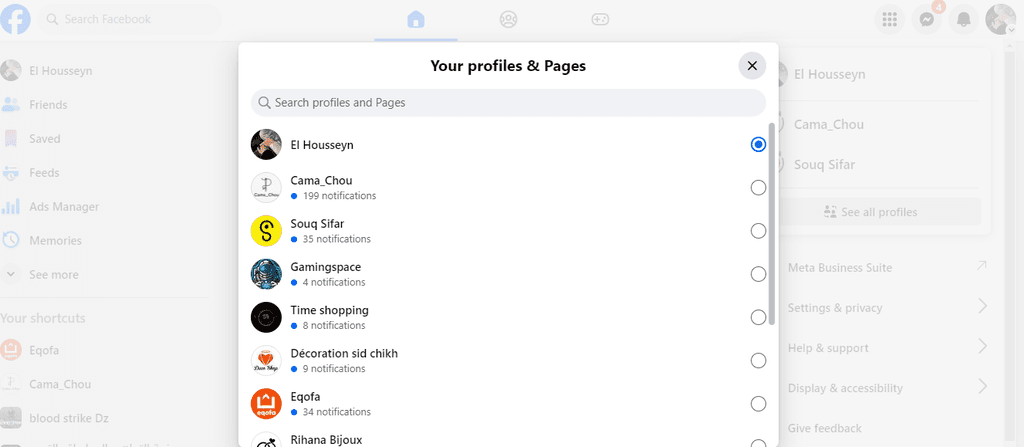Image resolution: width=1024 pixels, height=447 pixels.
Task: Open Meta Business Suite external arrow
Action: pyautogui.click(x=981, y=266)
